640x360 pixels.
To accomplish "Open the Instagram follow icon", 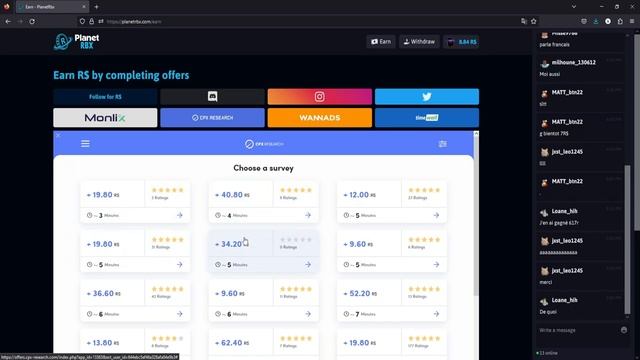I will tap(320, 97).
